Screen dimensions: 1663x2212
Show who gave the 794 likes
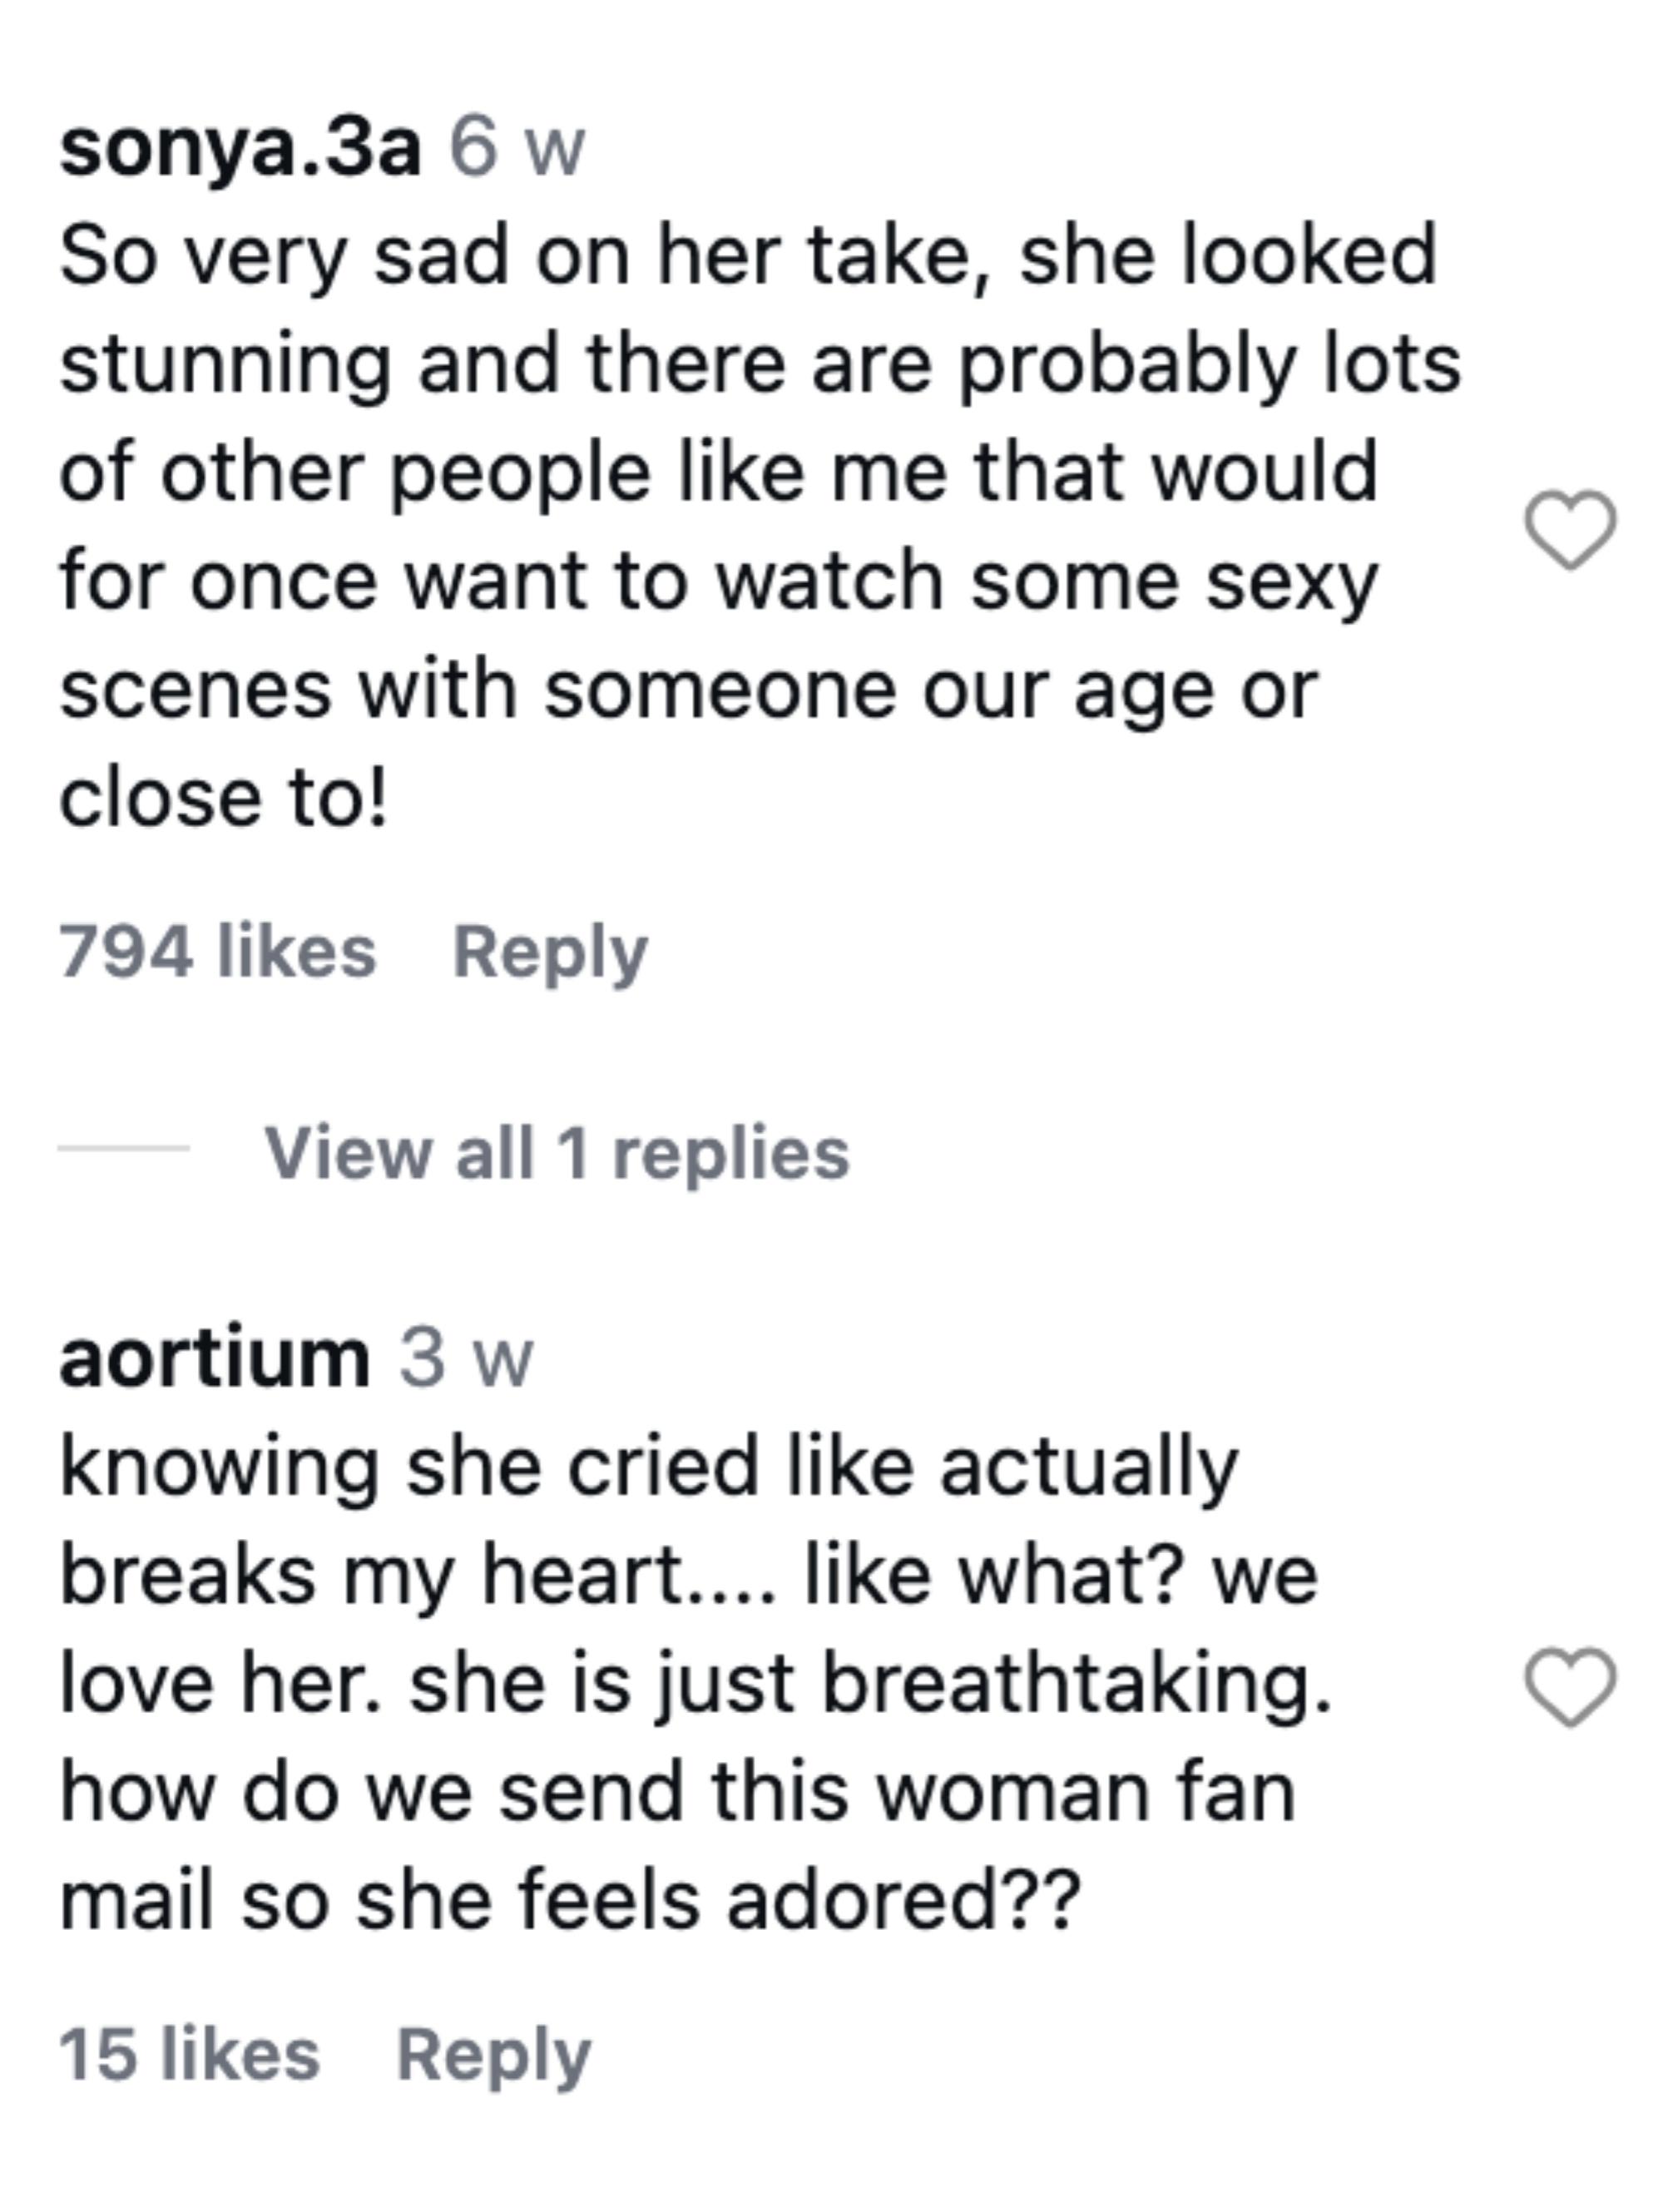tap(218, 951)
